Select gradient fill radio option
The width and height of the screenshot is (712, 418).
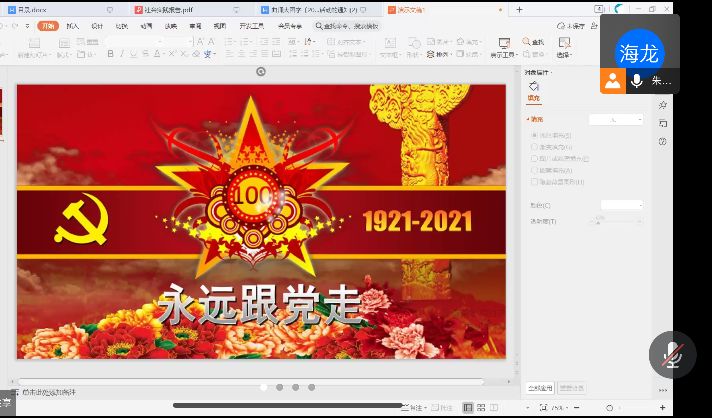[534, 147]
